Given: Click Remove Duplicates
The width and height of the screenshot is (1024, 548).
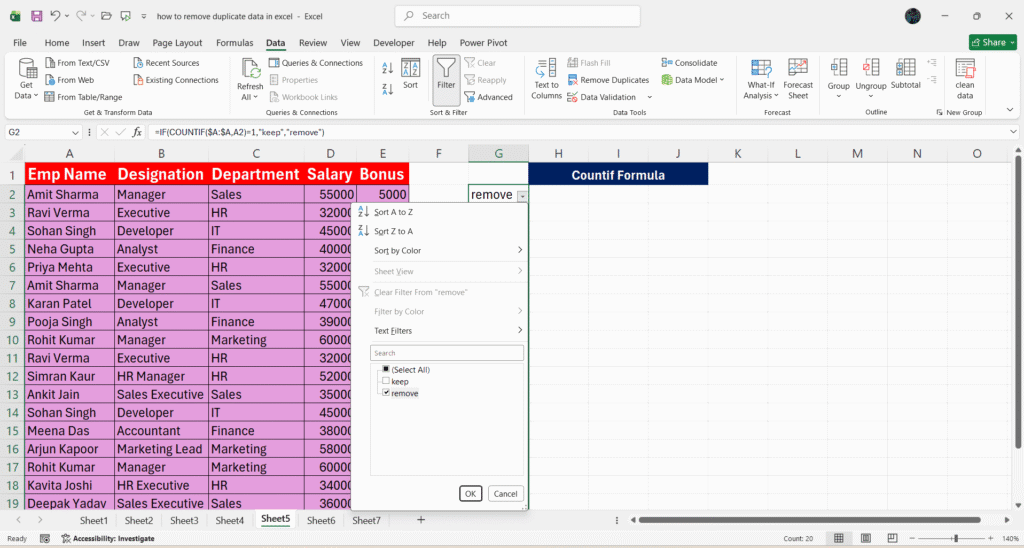Looking at the screenshot, I should tap(608, 80).
